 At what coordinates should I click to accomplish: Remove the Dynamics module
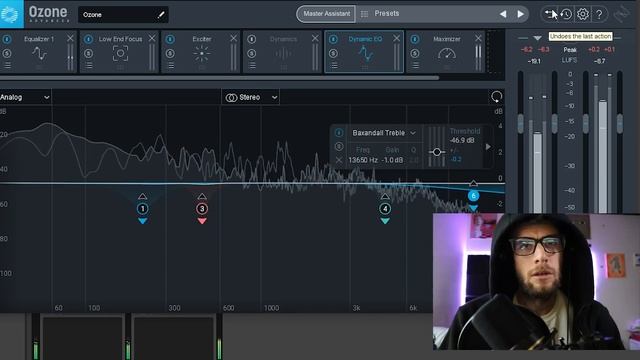pos(315,38)
